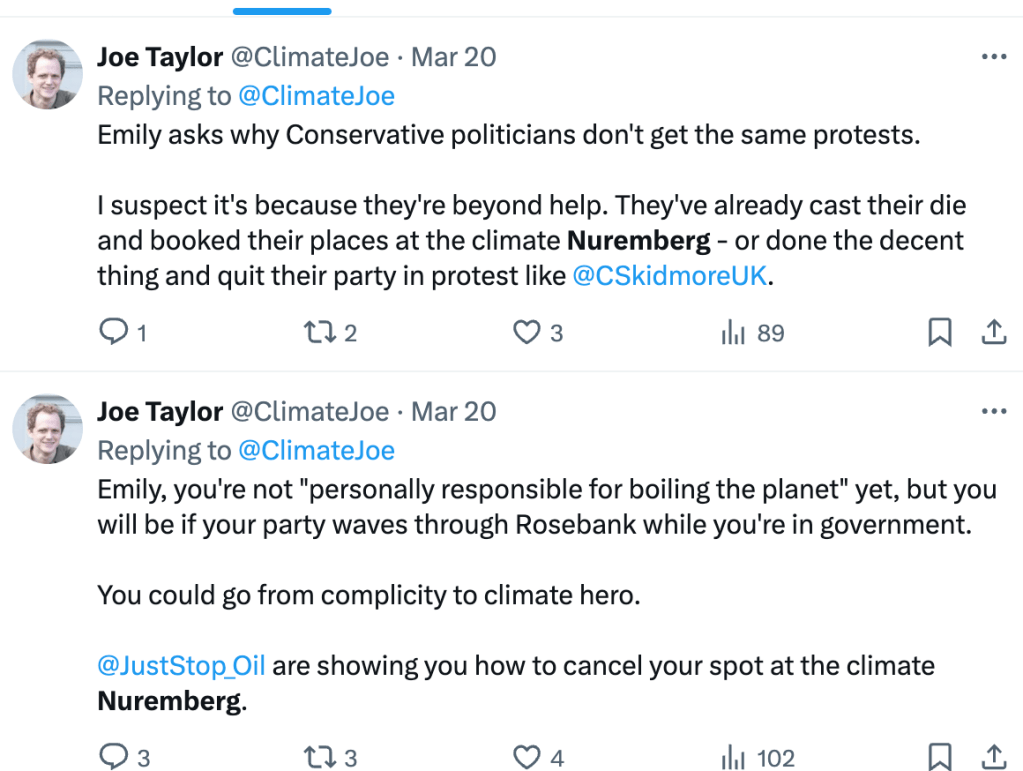Click @ClimateJoe in first Replying to line
The width and height of the screenshot is (1023, 771).
coord(316,96)
